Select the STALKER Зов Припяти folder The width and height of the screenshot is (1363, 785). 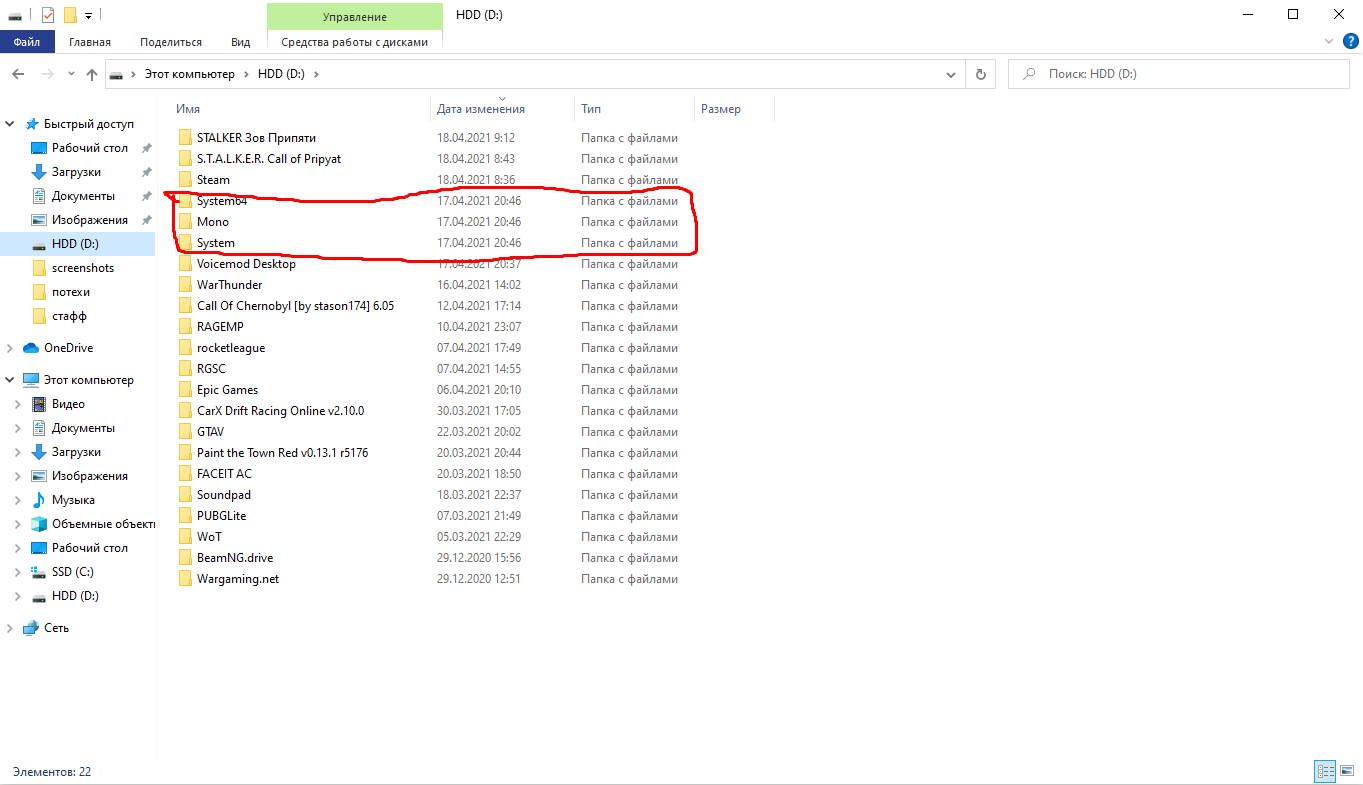tap(256, 138)
